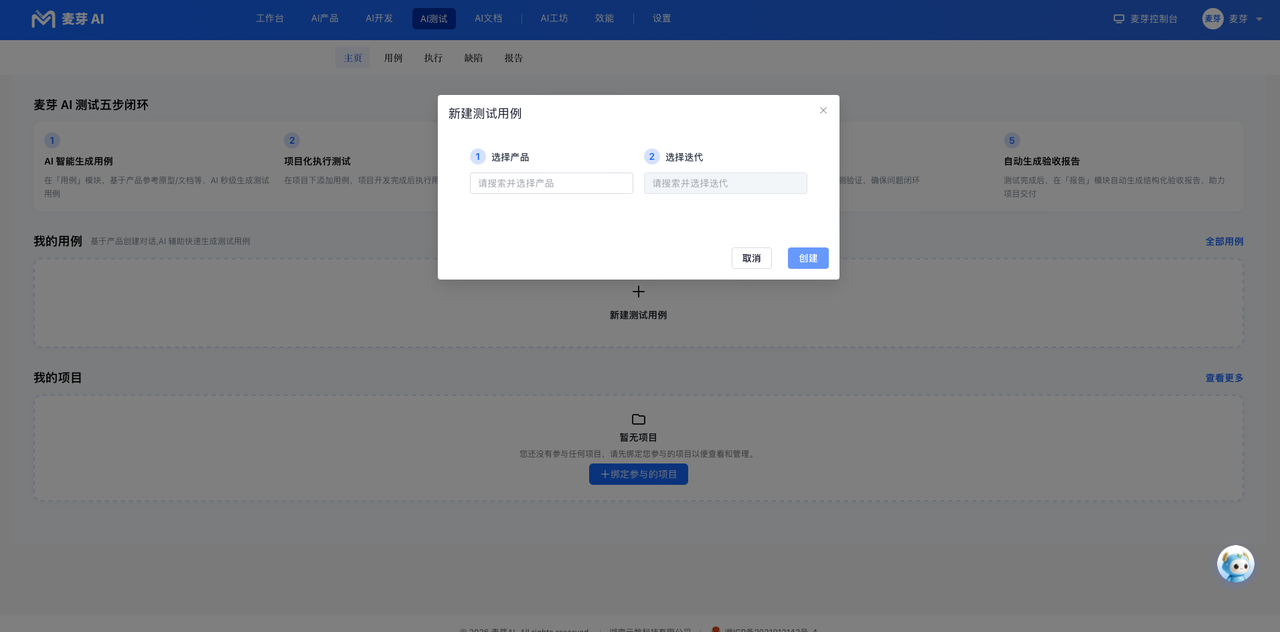The width and height of the screenshot is (1280, 632).
Task: Open the 选择迭代 search dropdown
Action: pos(725,183)
